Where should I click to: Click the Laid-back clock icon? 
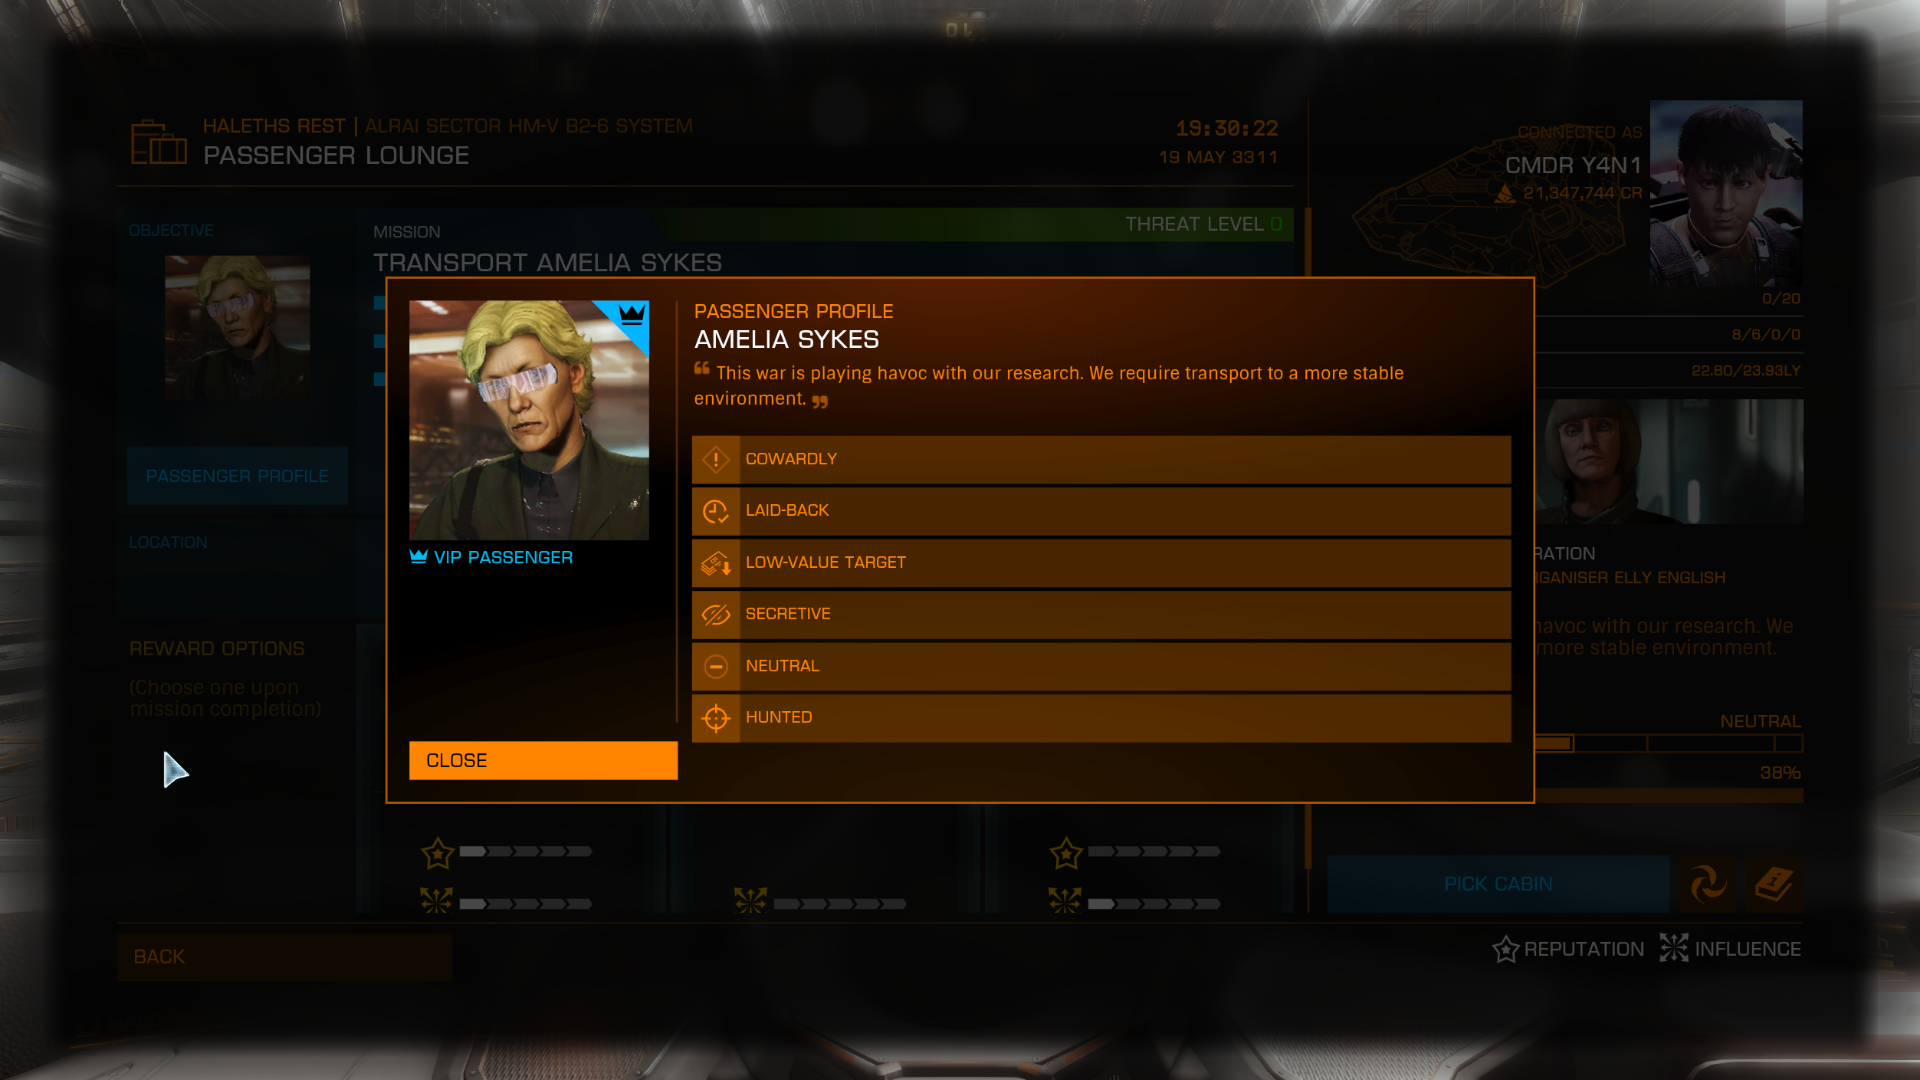(x=716, y=511)
